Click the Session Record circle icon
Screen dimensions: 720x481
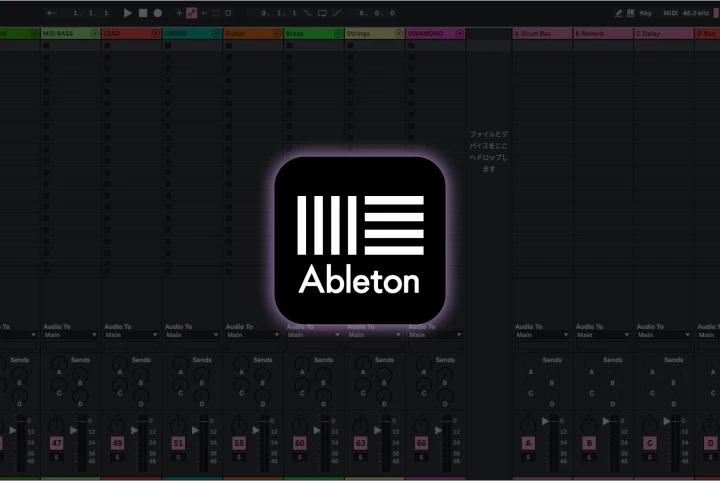(228, 13)
